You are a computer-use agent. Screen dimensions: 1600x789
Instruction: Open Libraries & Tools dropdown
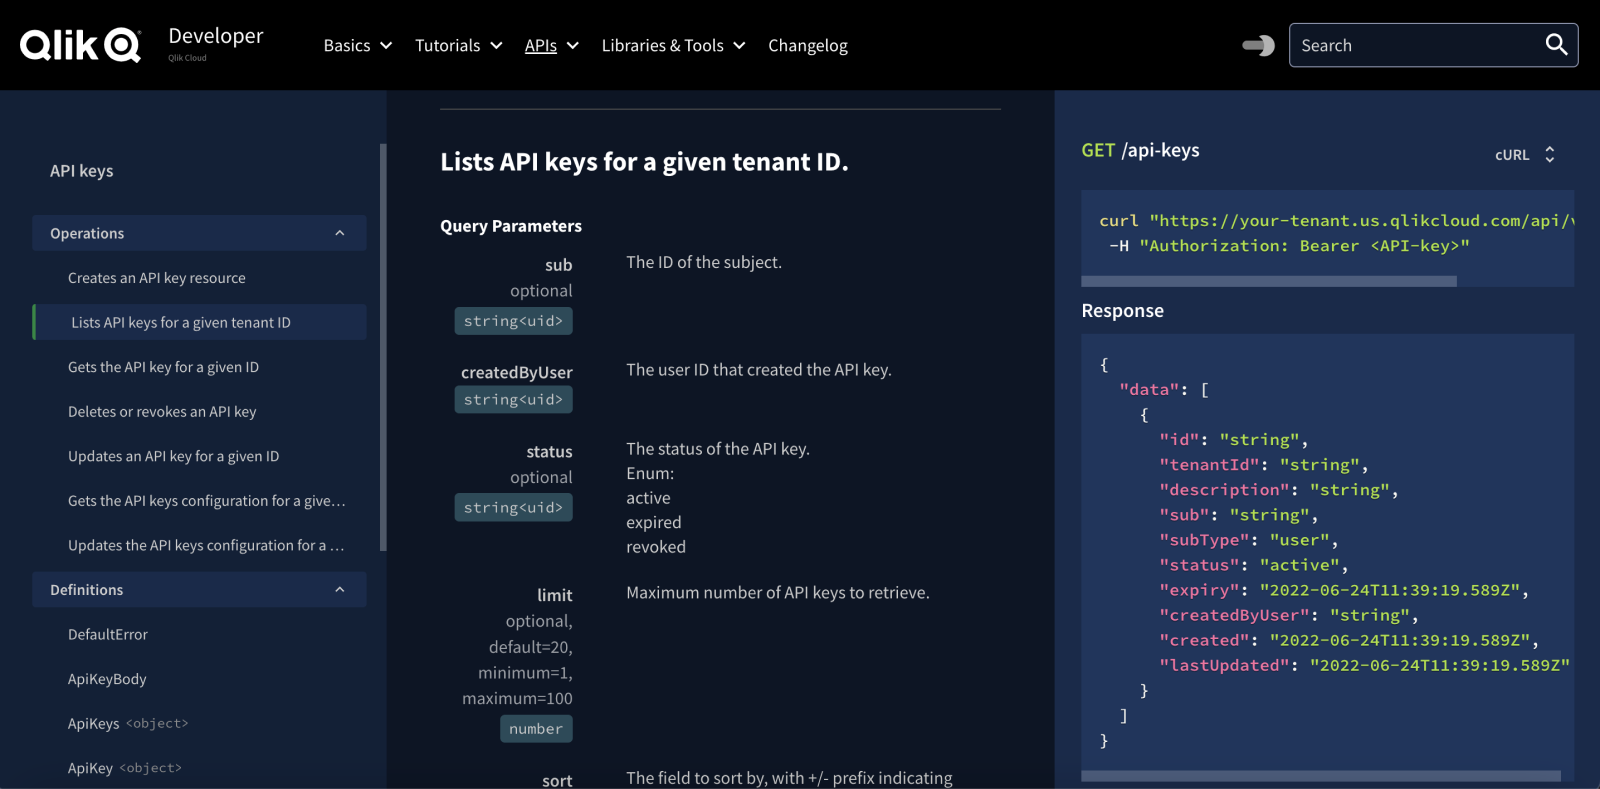click(673, 46)
